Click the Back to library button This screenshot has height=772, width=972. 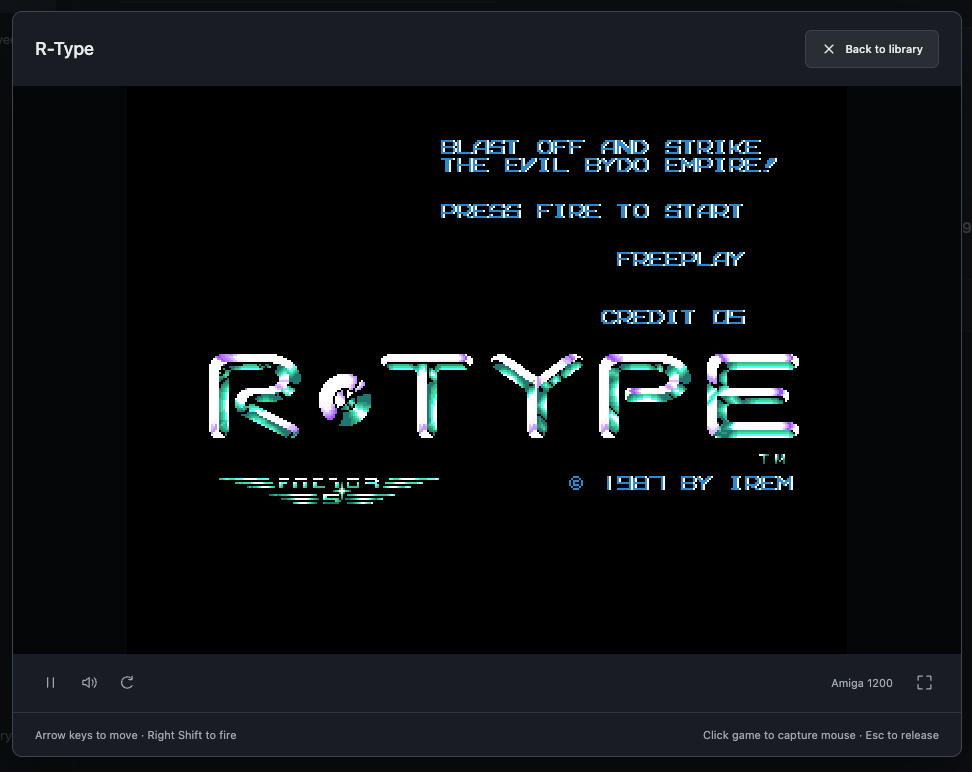pos(872,49)
